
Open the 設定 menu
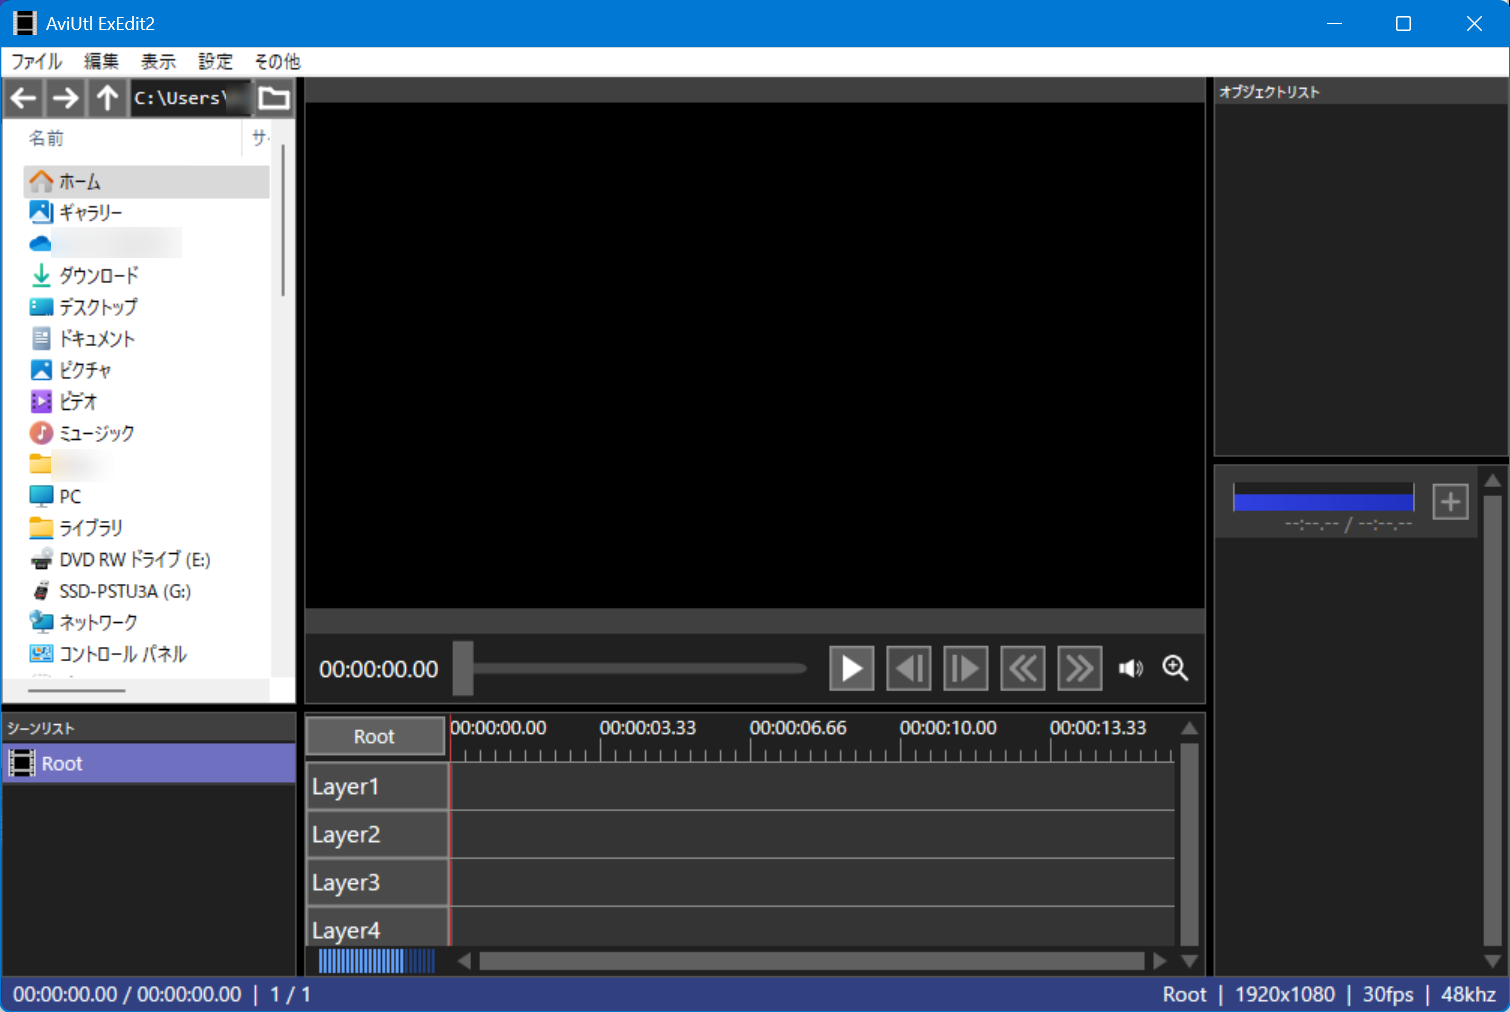point(215,61)
